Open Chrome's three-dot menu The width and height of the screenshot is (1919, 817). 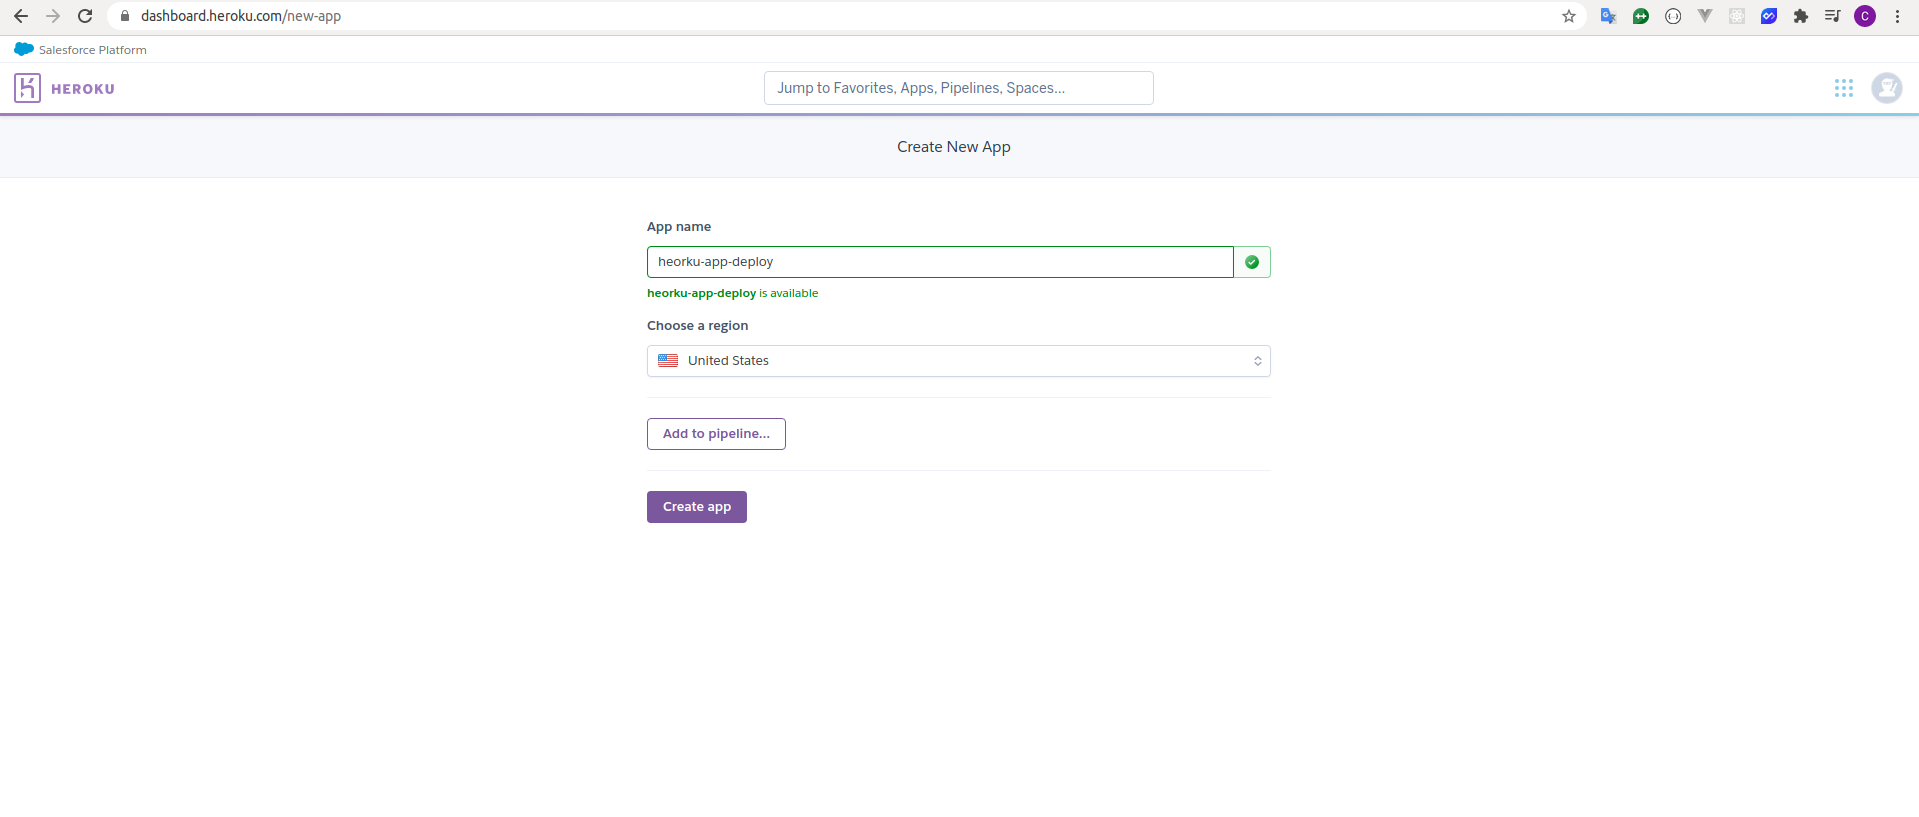pyautogui.click(x=1897, y=16)
